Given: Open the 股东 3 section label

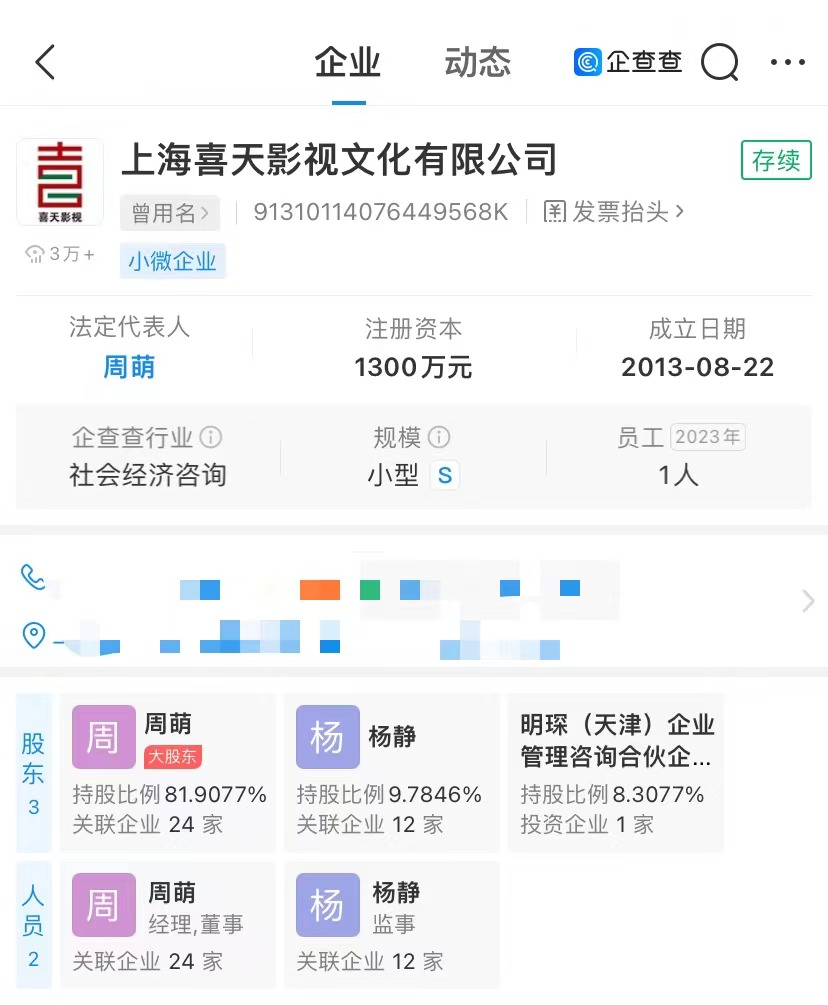Looking at the screenshot, I should (x=33, y=774).
